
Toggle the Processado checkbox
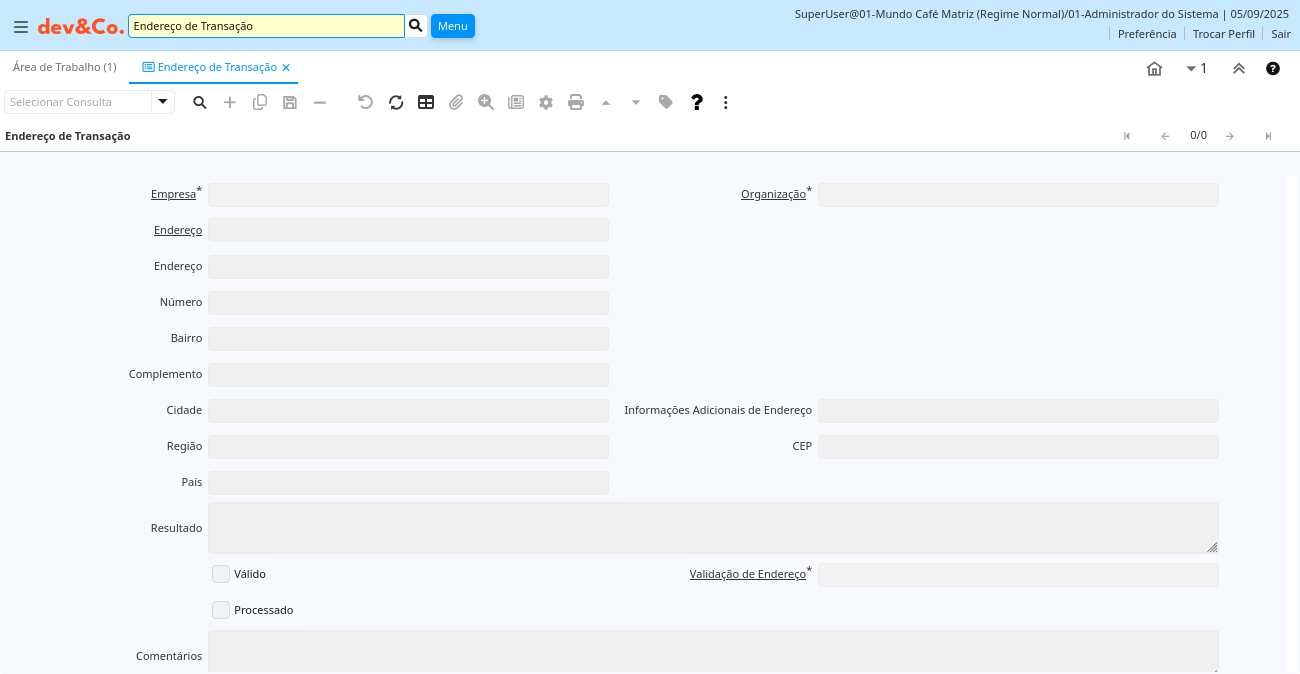pyautogui.click(x=221, y=610)
